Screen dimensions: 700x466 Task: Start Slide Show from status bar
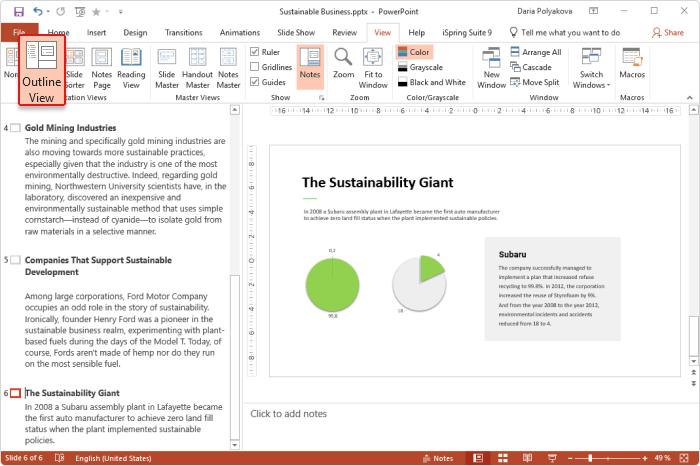tap(553, 458)
